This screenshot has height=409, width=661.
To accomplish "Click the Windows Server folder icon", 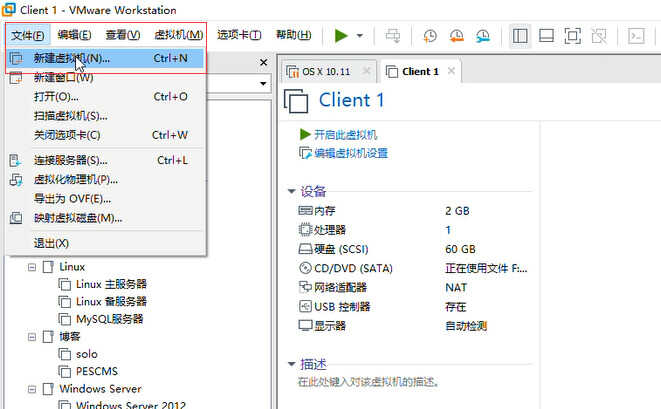I will tap(48, 389).
